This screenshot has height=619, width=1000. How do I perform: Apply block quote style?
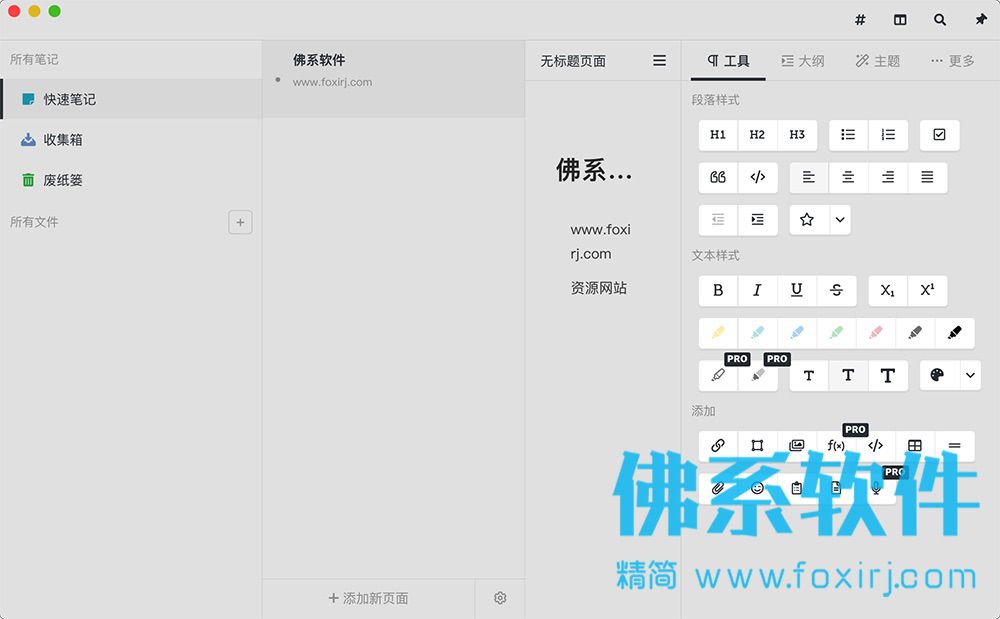tap(718, 177)
